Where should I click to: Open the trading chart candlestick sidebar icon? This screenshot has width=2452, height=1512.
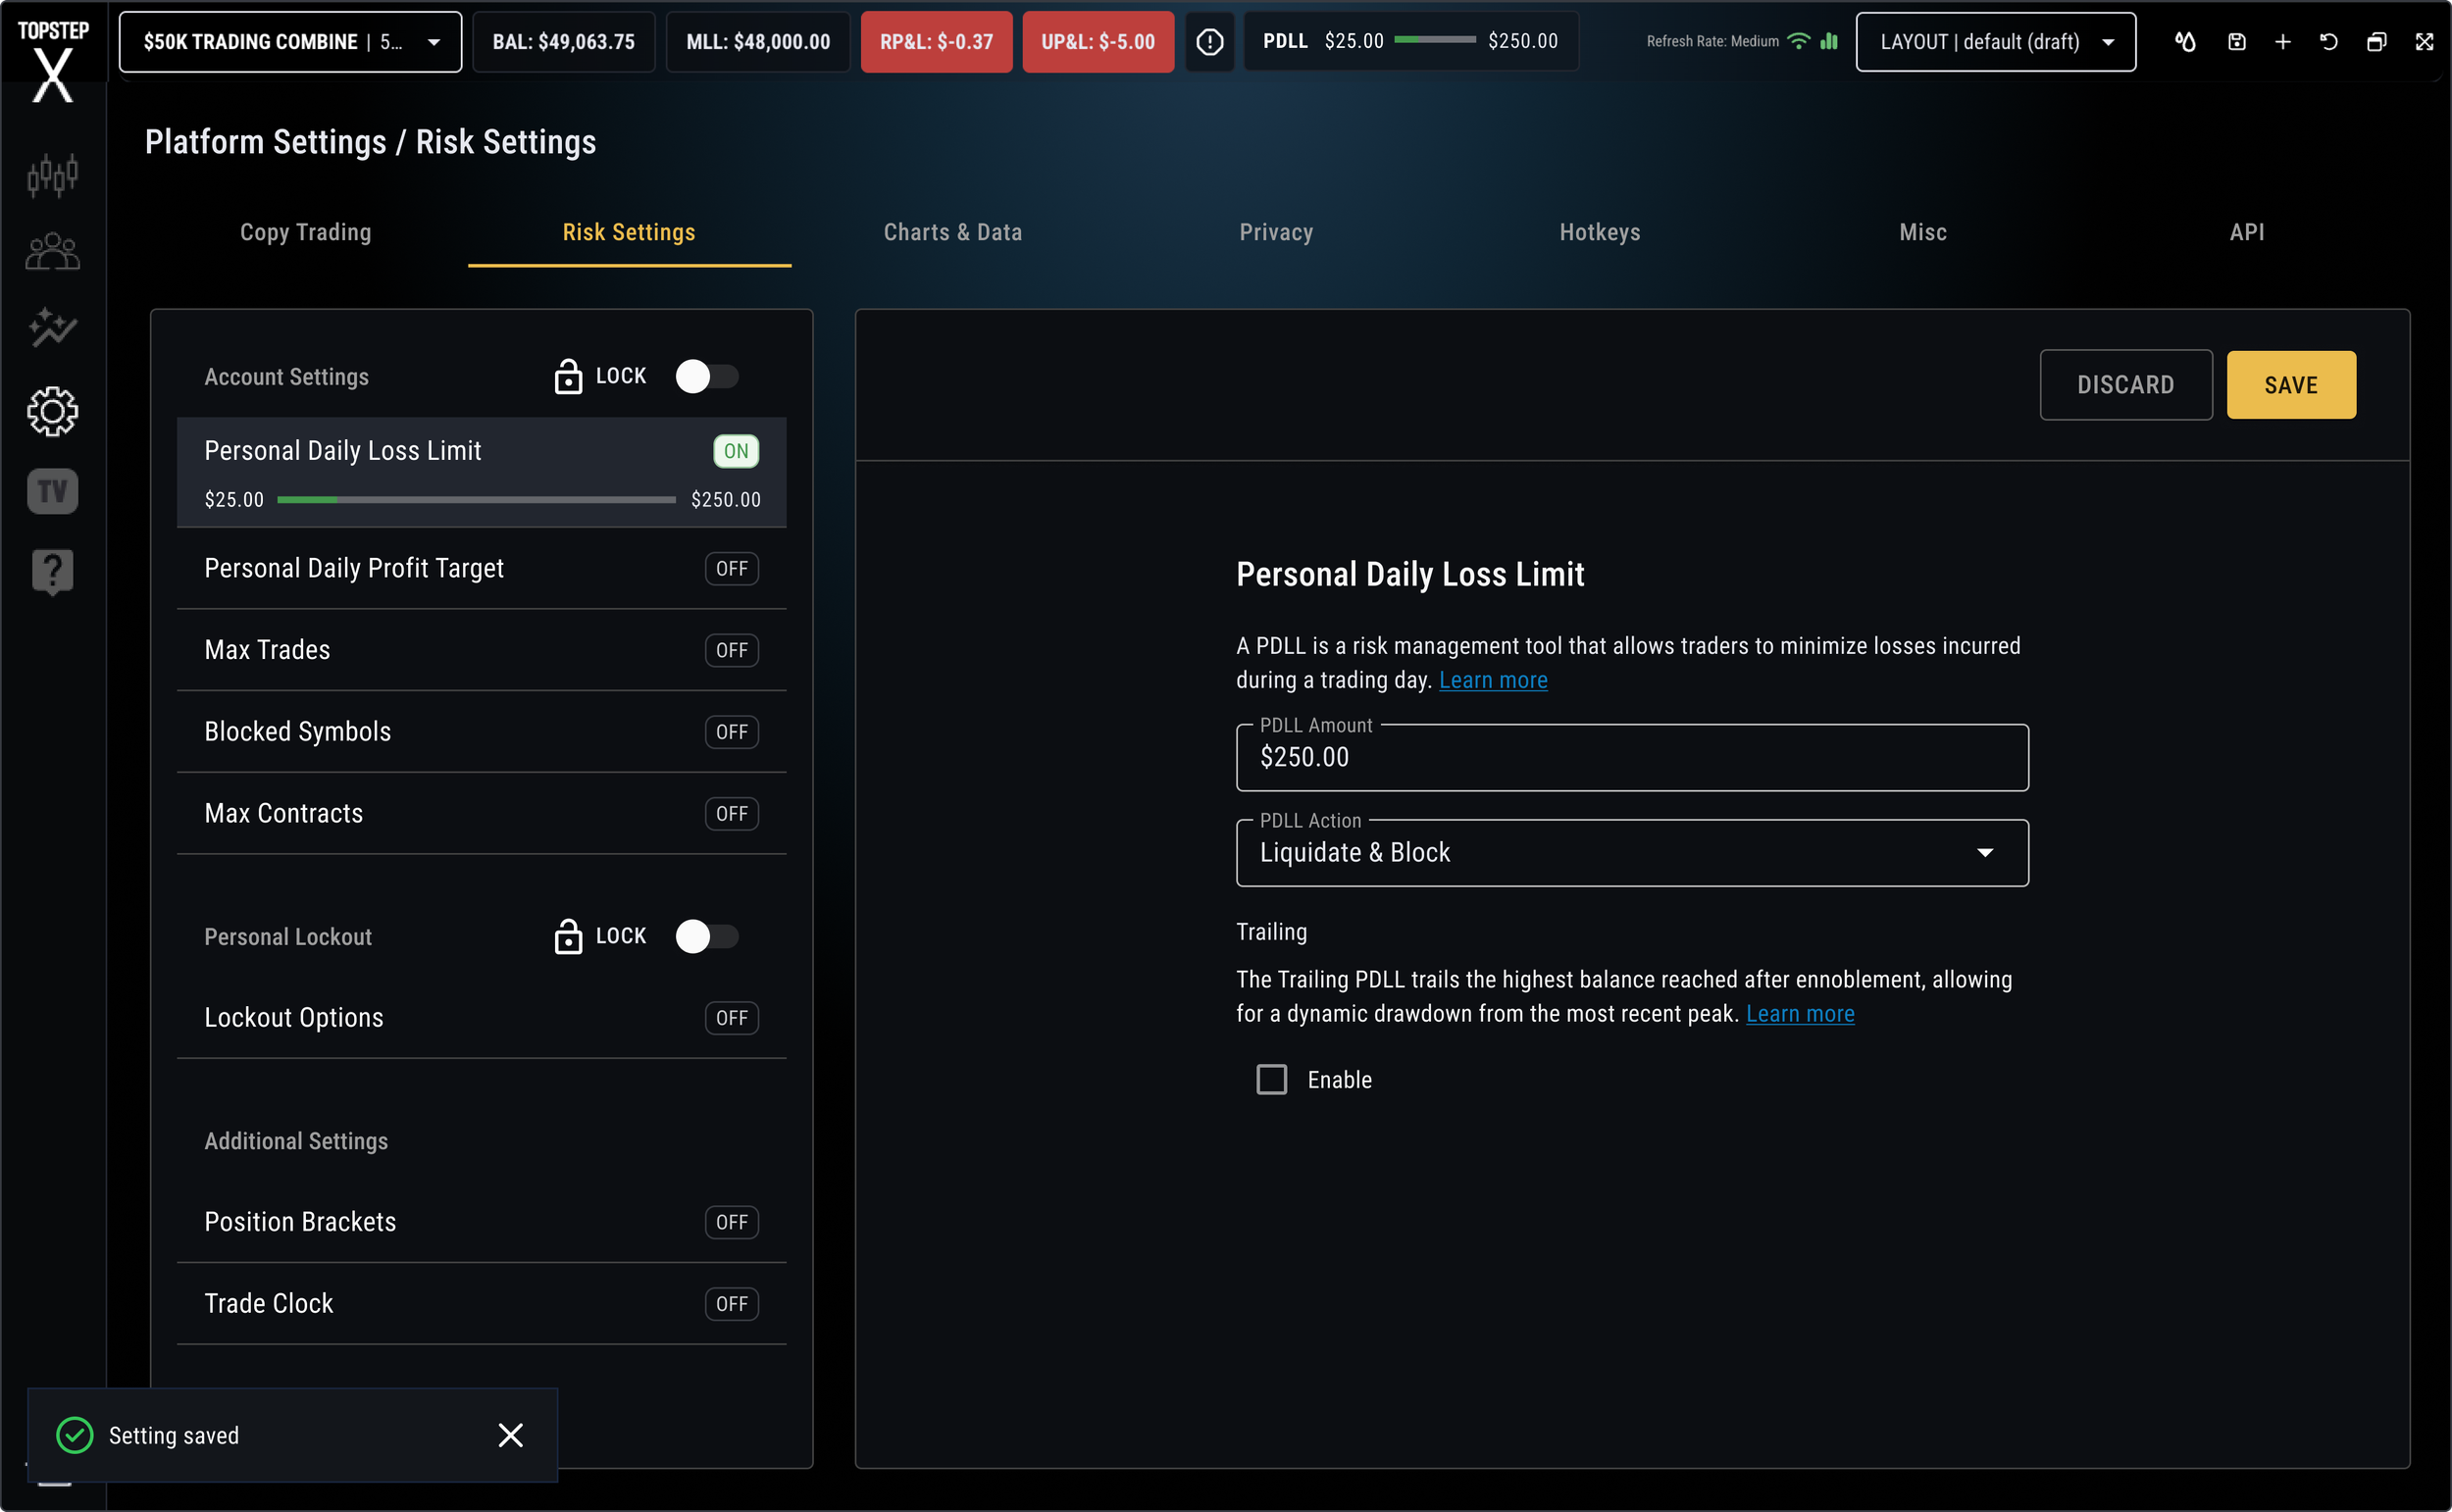(53, 175)
